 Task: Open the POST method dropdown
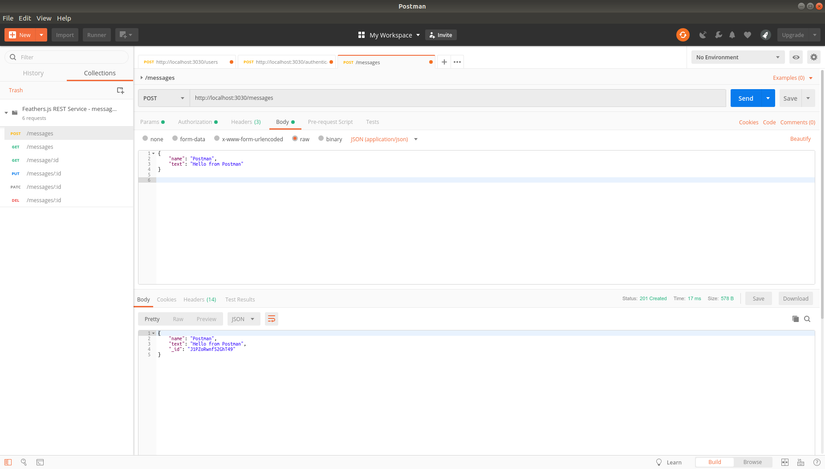click(164, 98)
